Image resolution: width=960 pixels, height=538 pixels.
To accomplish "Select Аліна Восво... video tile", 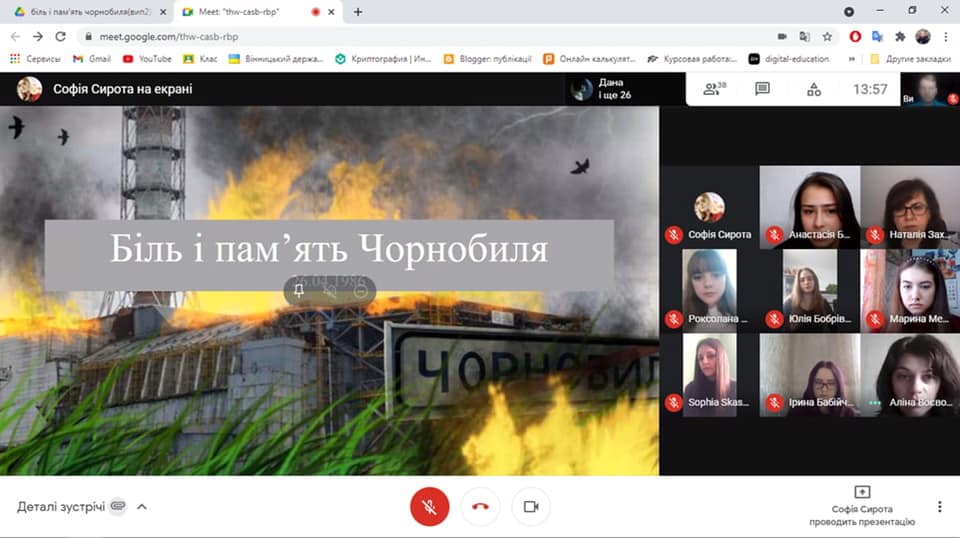I will (x=910, y=375).
